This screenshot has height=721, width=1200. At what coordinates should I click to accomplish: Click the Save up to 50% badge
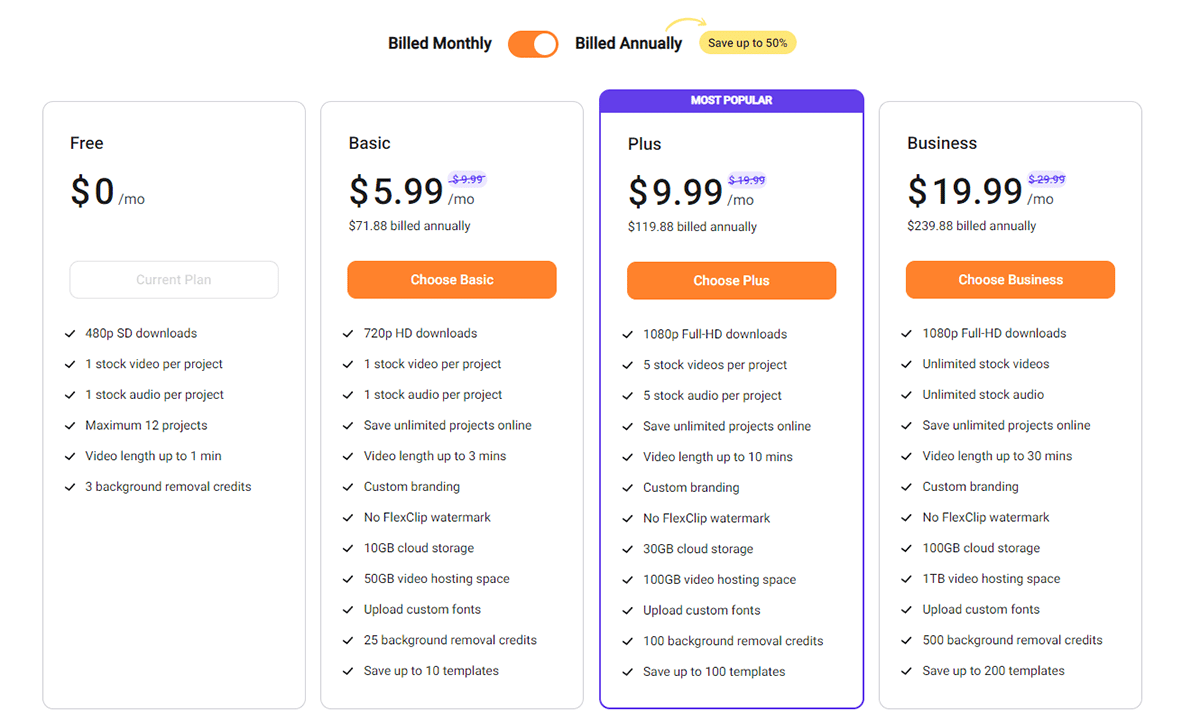pos(747,43)
